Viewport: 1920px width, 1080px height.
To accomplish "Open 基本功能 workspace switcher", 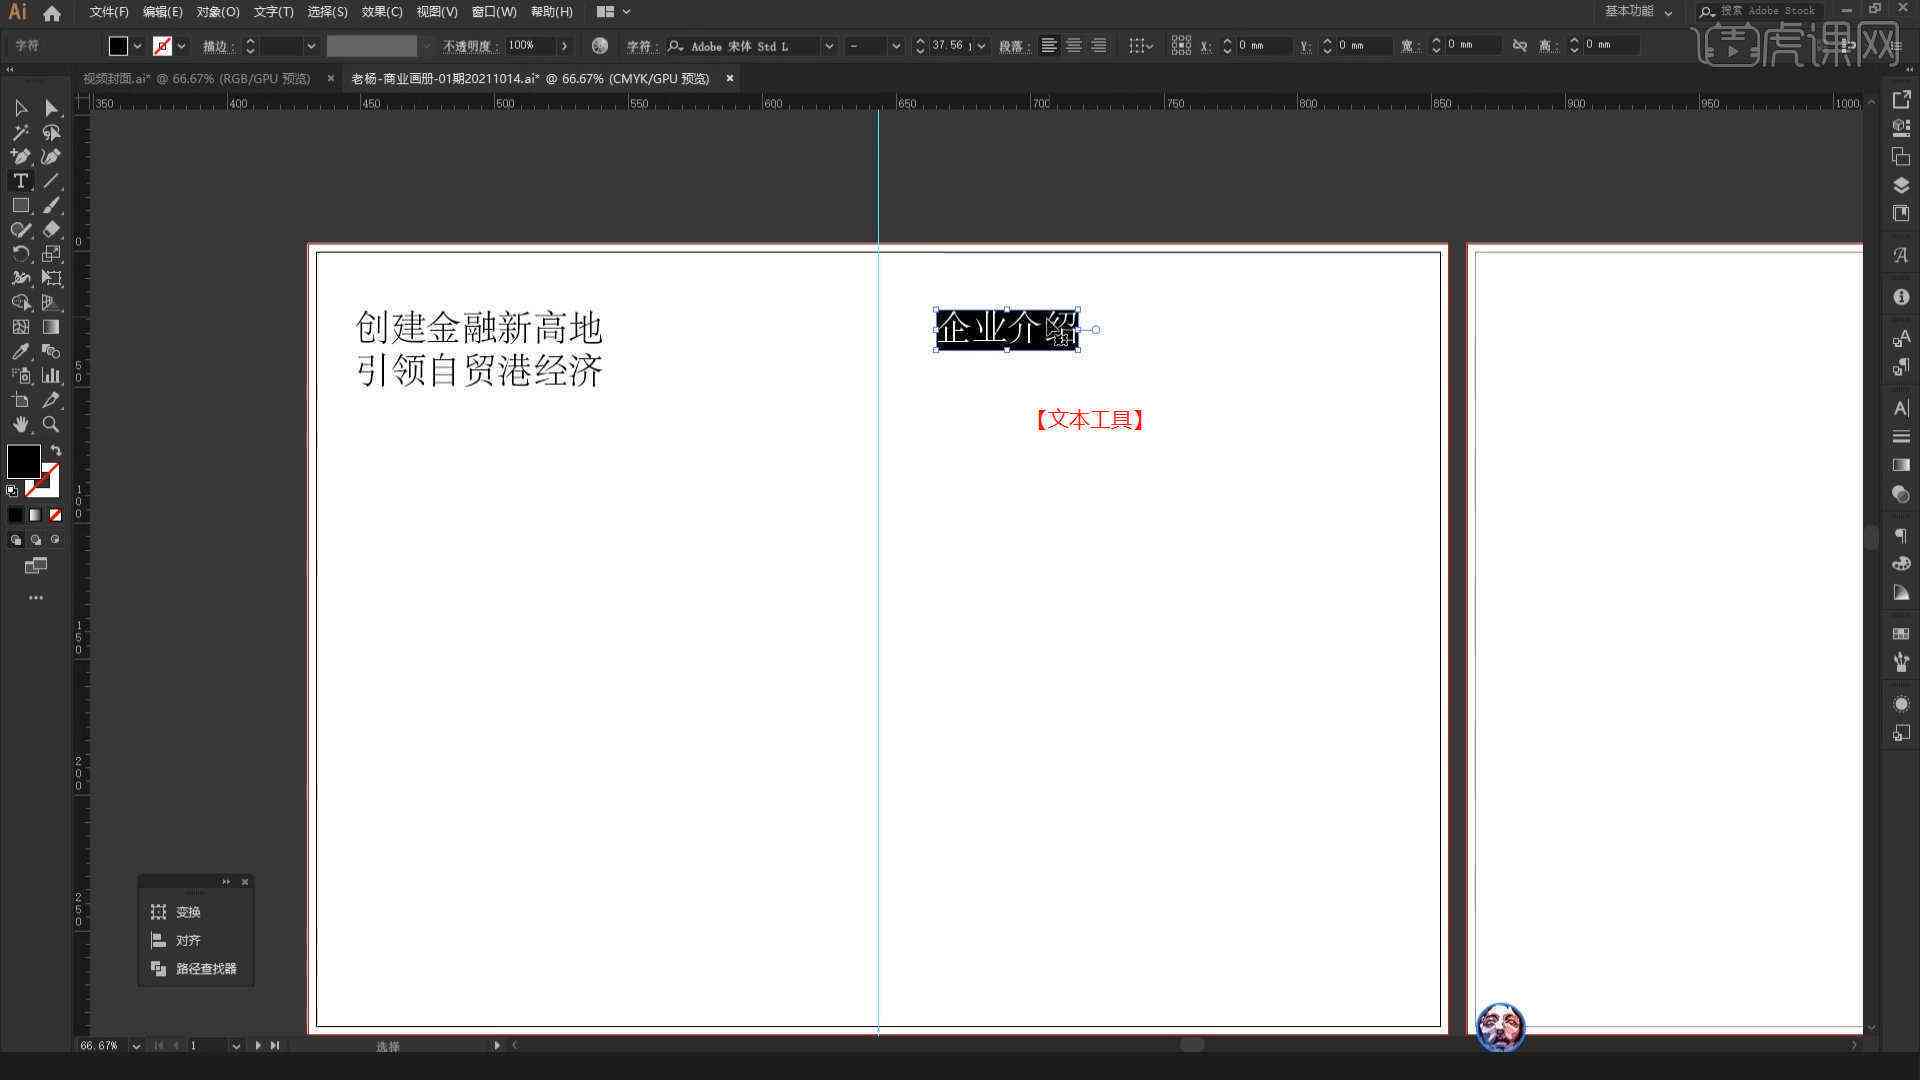I will (x=1638, y=12).
